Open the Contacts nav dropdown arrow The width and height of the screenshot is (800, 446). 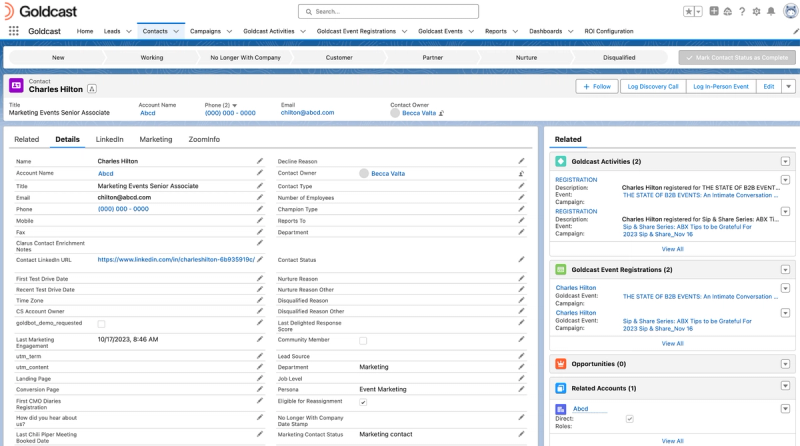(x=176, y=31)
